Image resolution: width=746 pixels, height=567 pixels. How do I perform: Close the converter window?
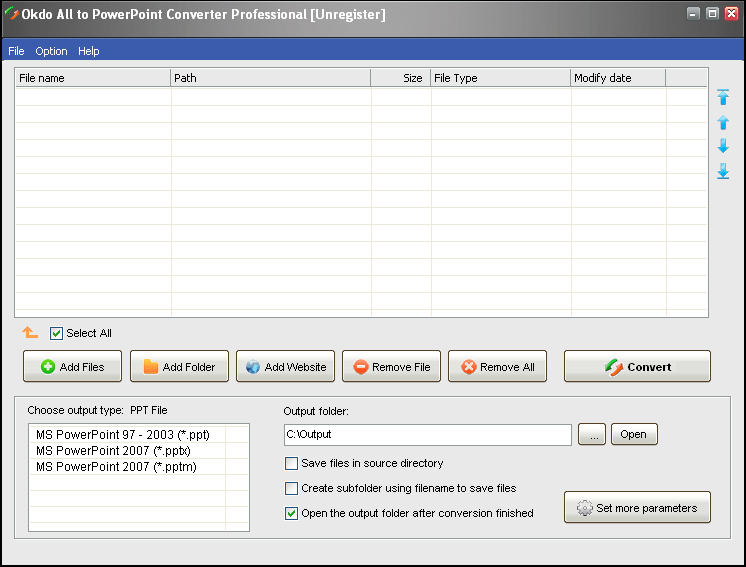pos(731,13)
